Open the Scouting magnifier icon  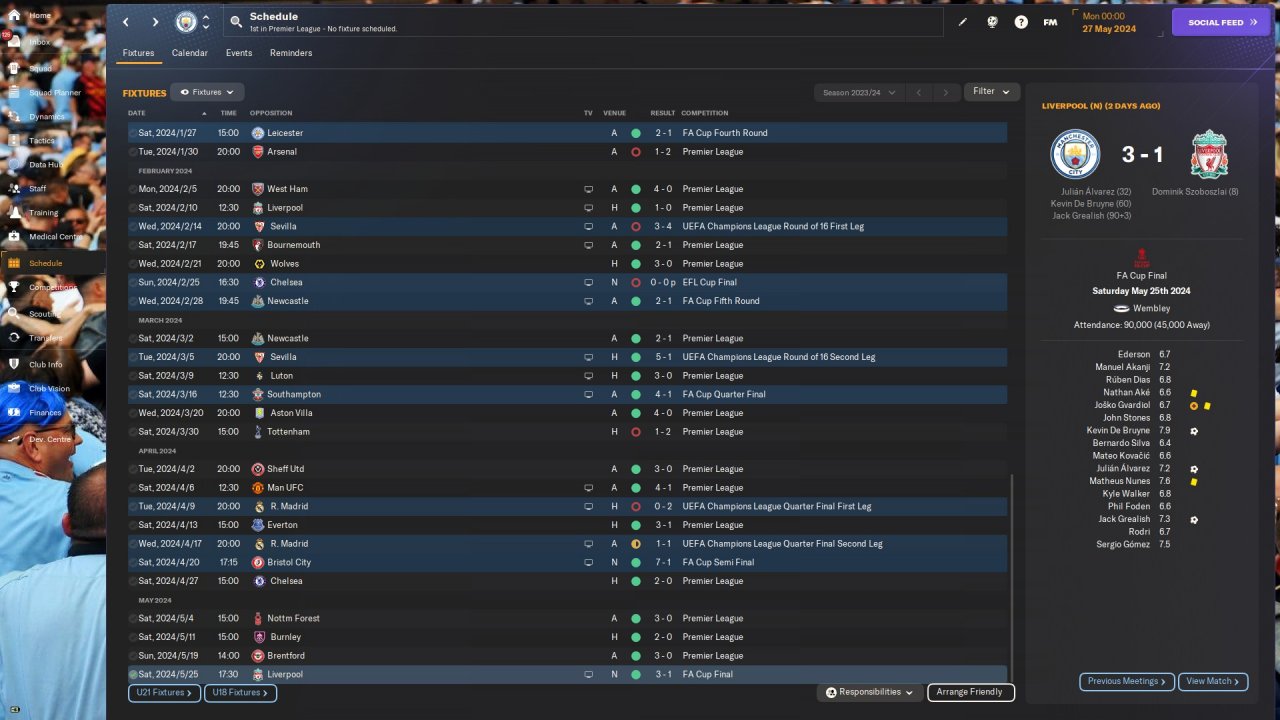tap(14, 313)
